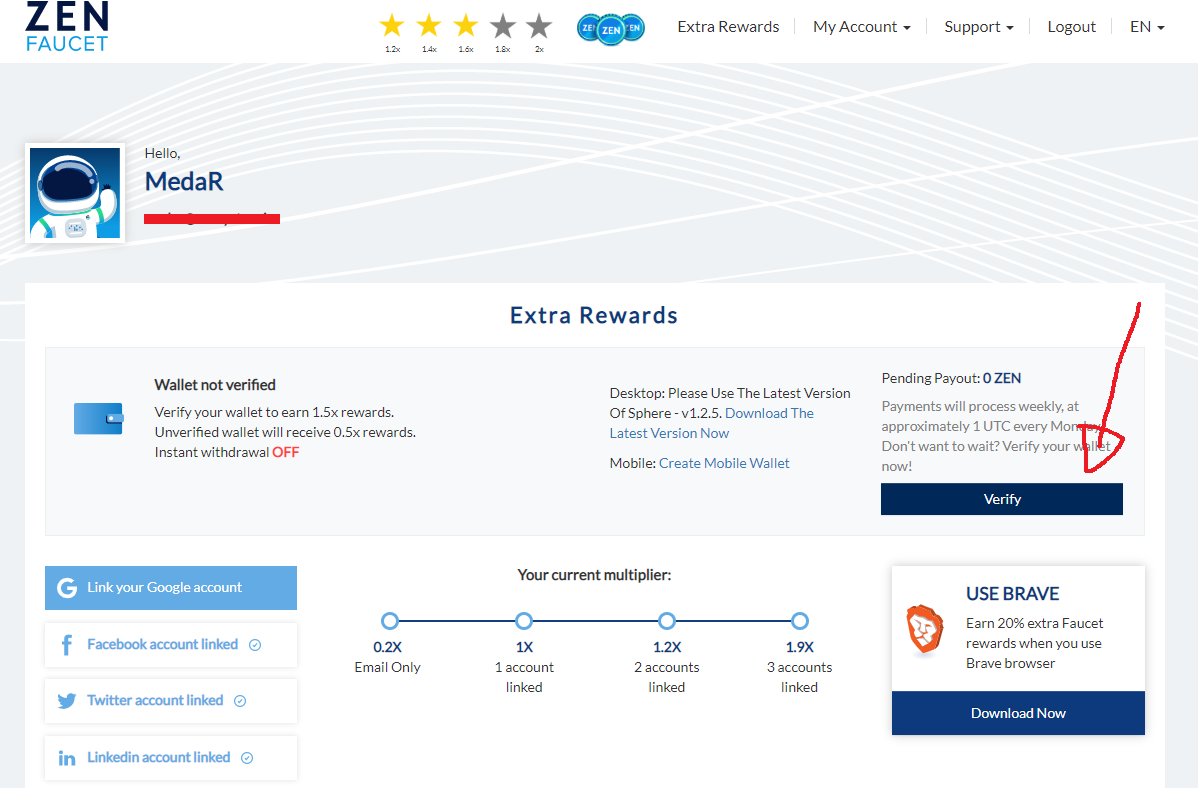The height and width of the screenshot is (788, 1198).
Task: Click the USE BRAVE heading
Action: (x=1012, y=594)
